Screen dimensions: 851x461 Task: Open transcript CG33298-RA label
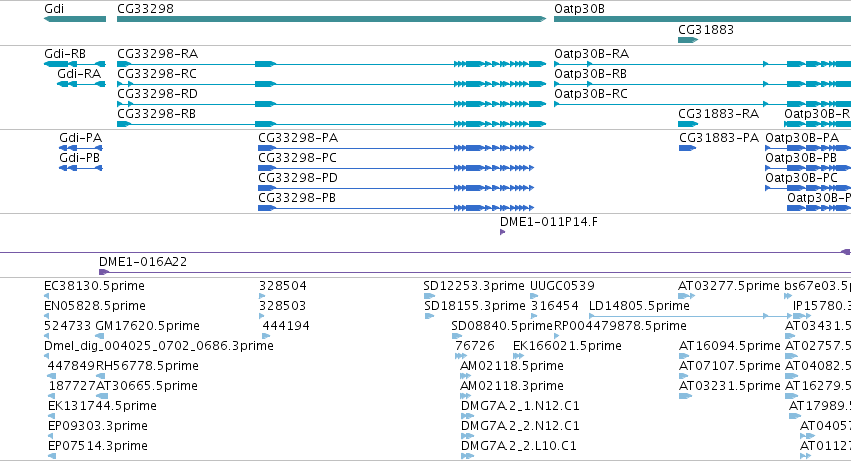[157, 54]
